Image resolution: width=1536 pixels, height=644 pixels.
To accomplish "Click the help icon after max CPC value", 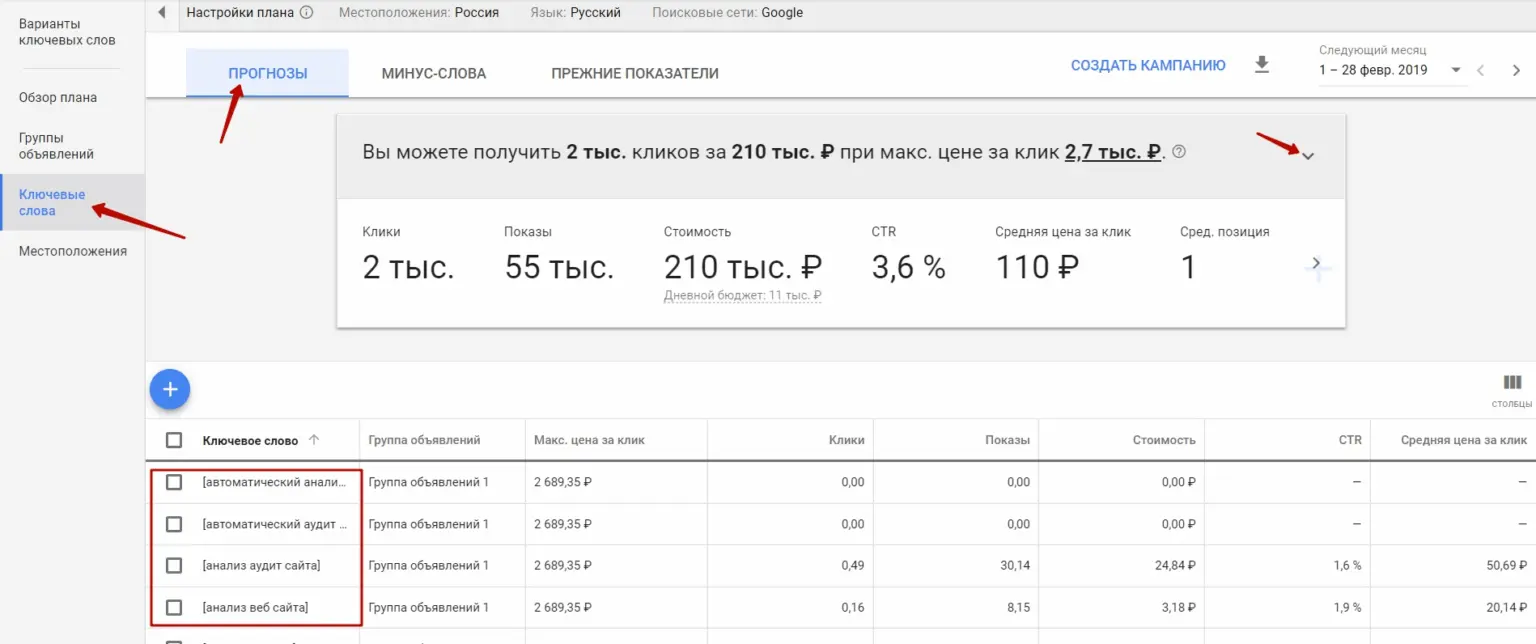I will (1178, 151).
